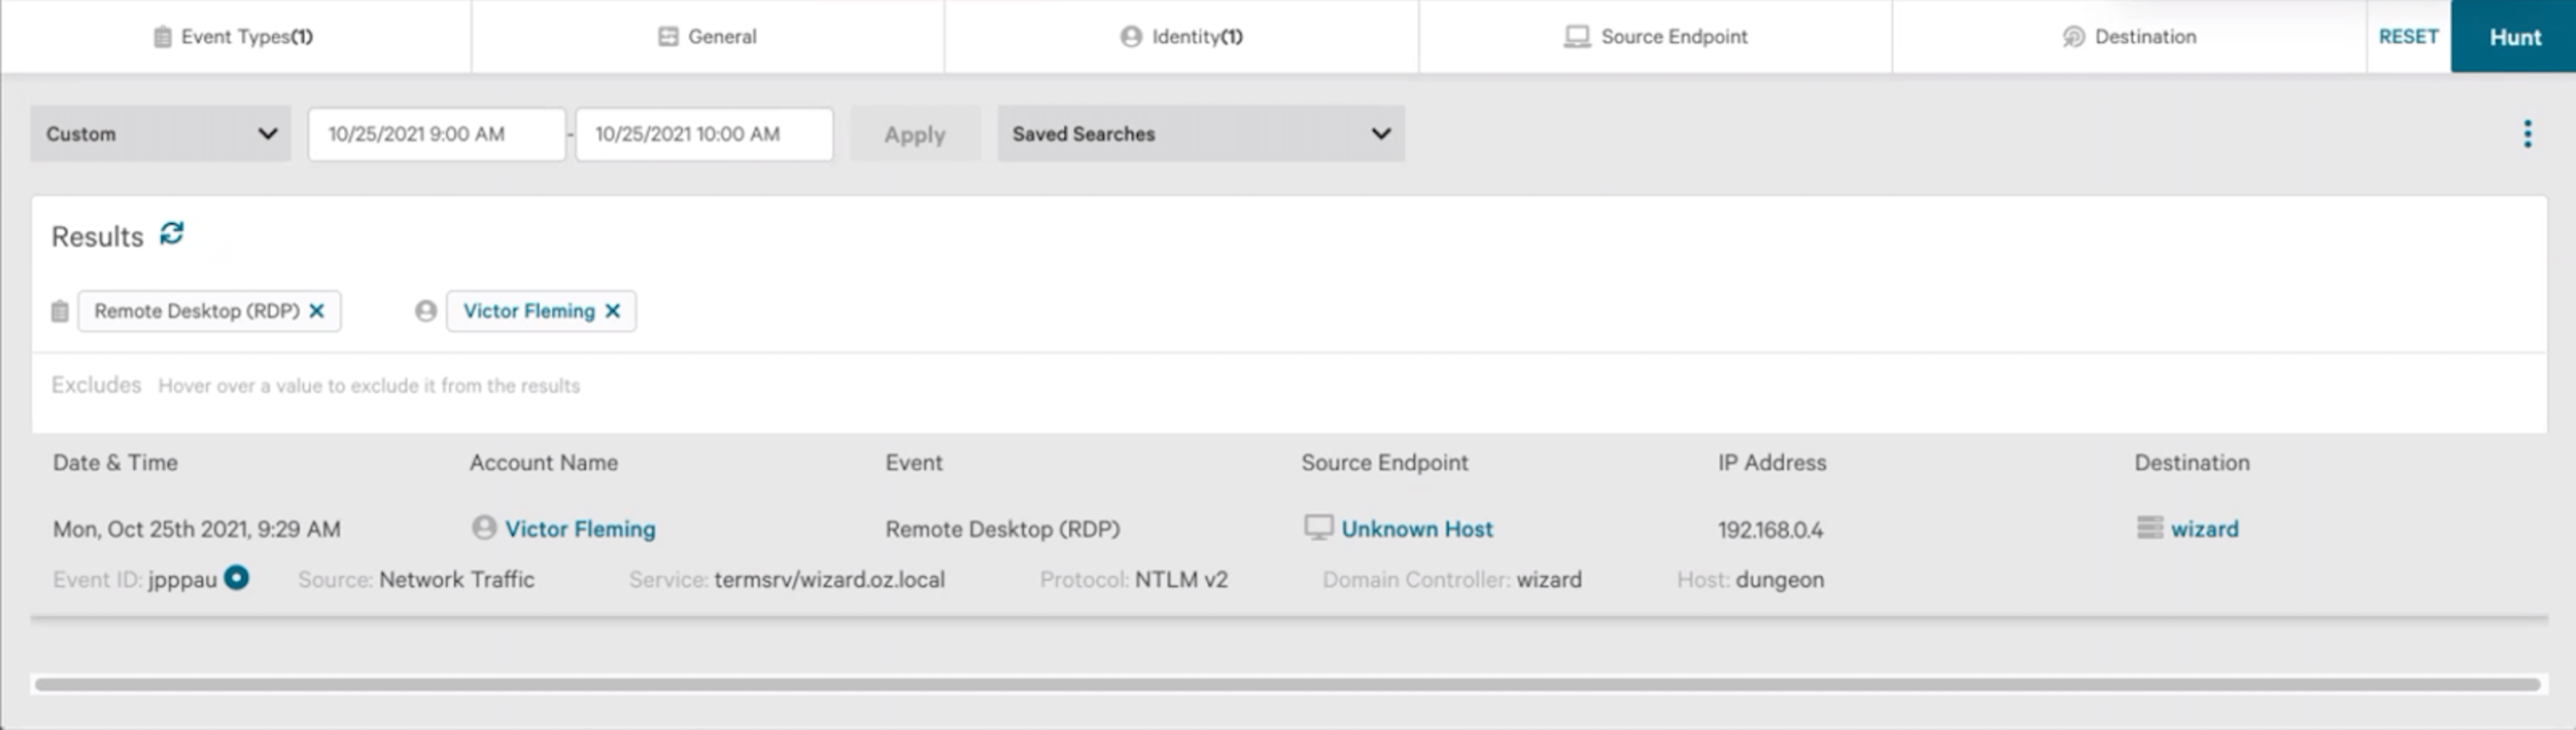The width and height of the screenshot is (2576, 730).
Task: Open the Event Types filter tab
Action: [x=235, y=36]
